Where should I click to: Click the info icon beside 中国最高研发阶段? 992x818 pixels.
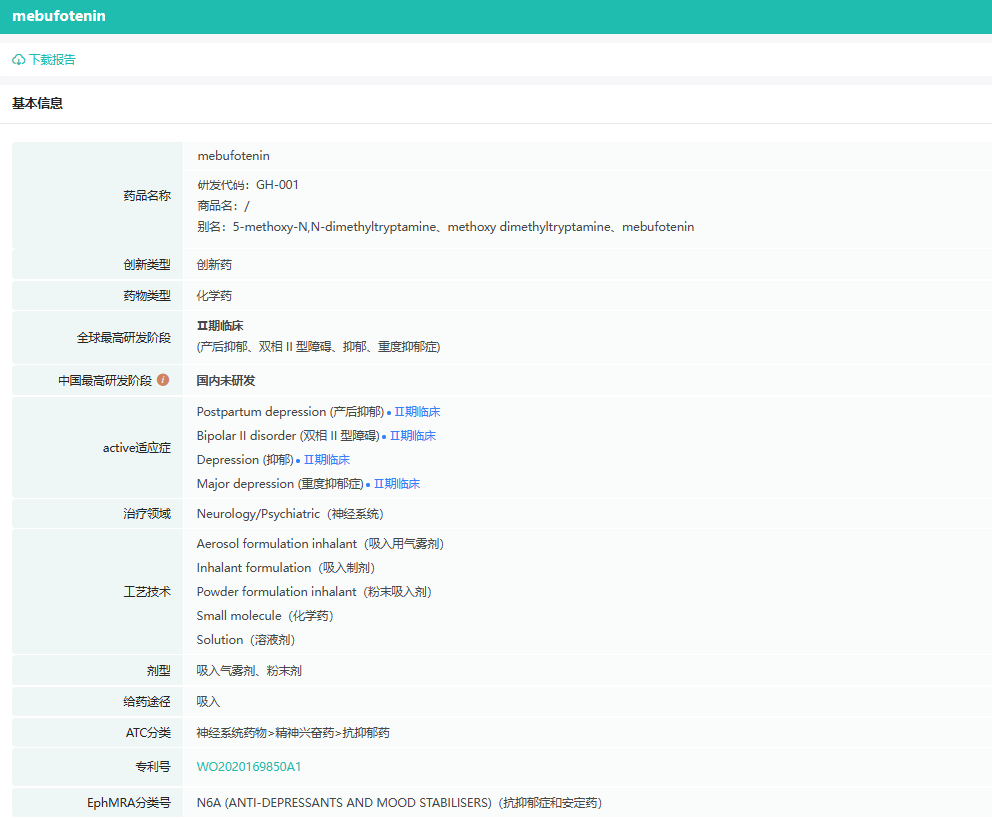pos(163,380)
